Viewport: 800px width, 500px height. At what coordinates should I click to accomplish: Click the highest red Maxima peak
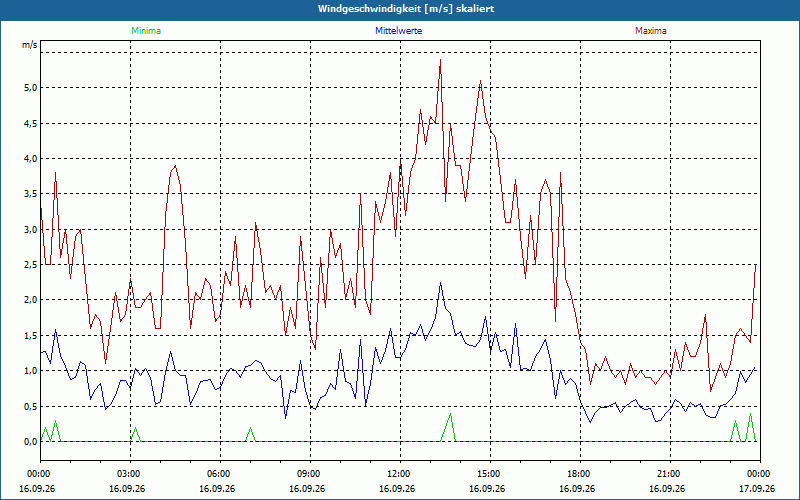440,60
